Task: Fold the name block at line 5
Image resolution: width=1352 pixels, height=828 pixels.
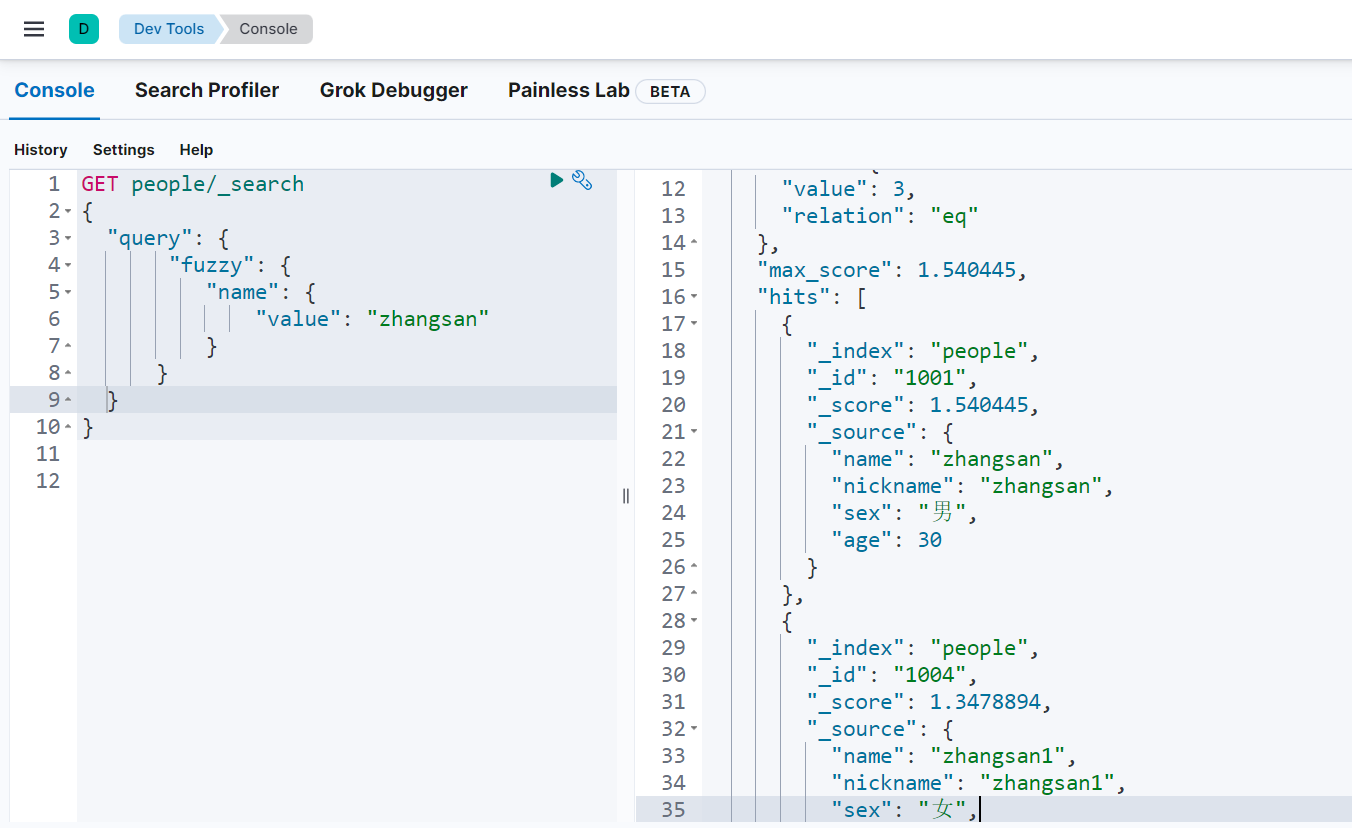Action: pyautogui.click(x=68, y=293)
